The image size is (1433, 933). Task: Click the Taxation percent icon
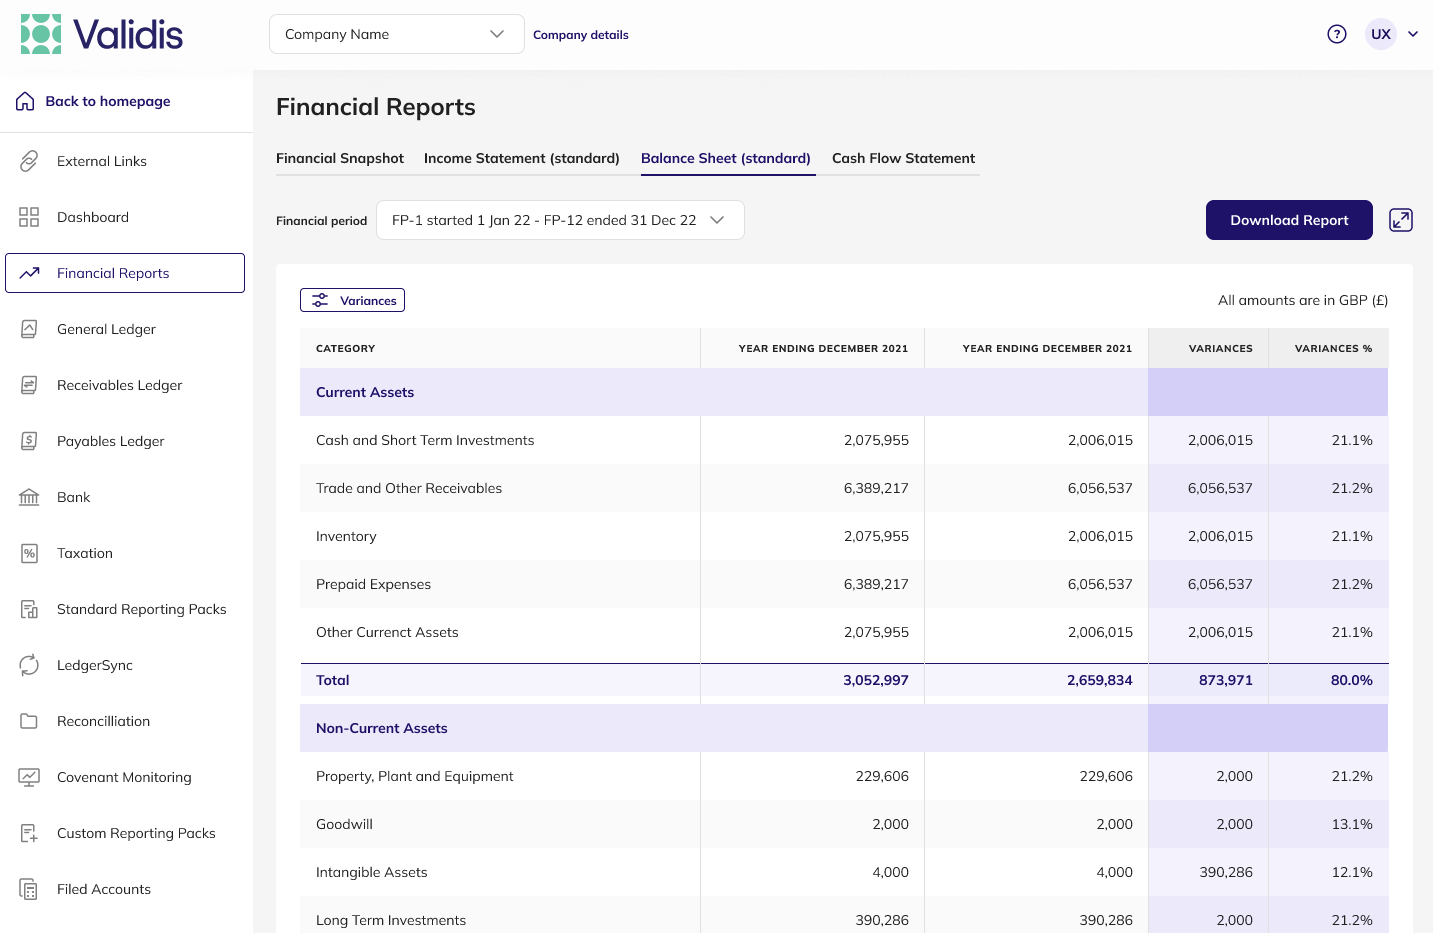pos(29,553)
